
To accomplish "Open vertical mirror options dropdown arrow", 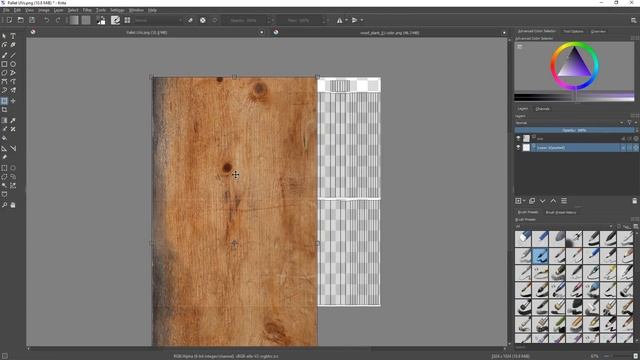I will pos(361,20).
